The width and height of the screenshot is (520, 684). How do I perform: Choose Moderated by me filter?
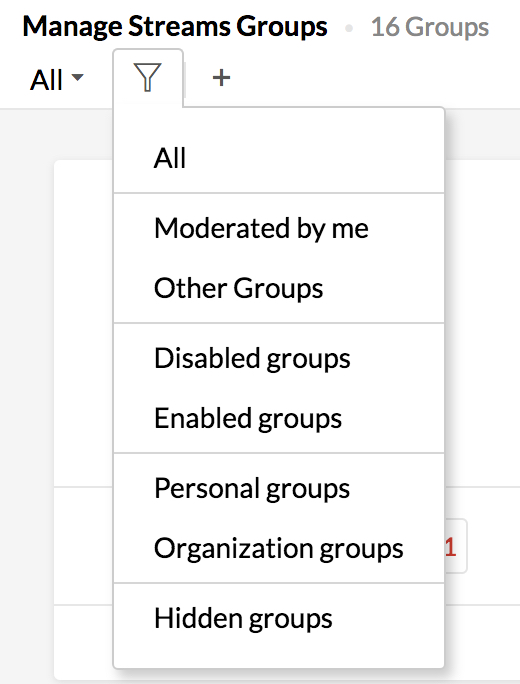tap(279, 228)
